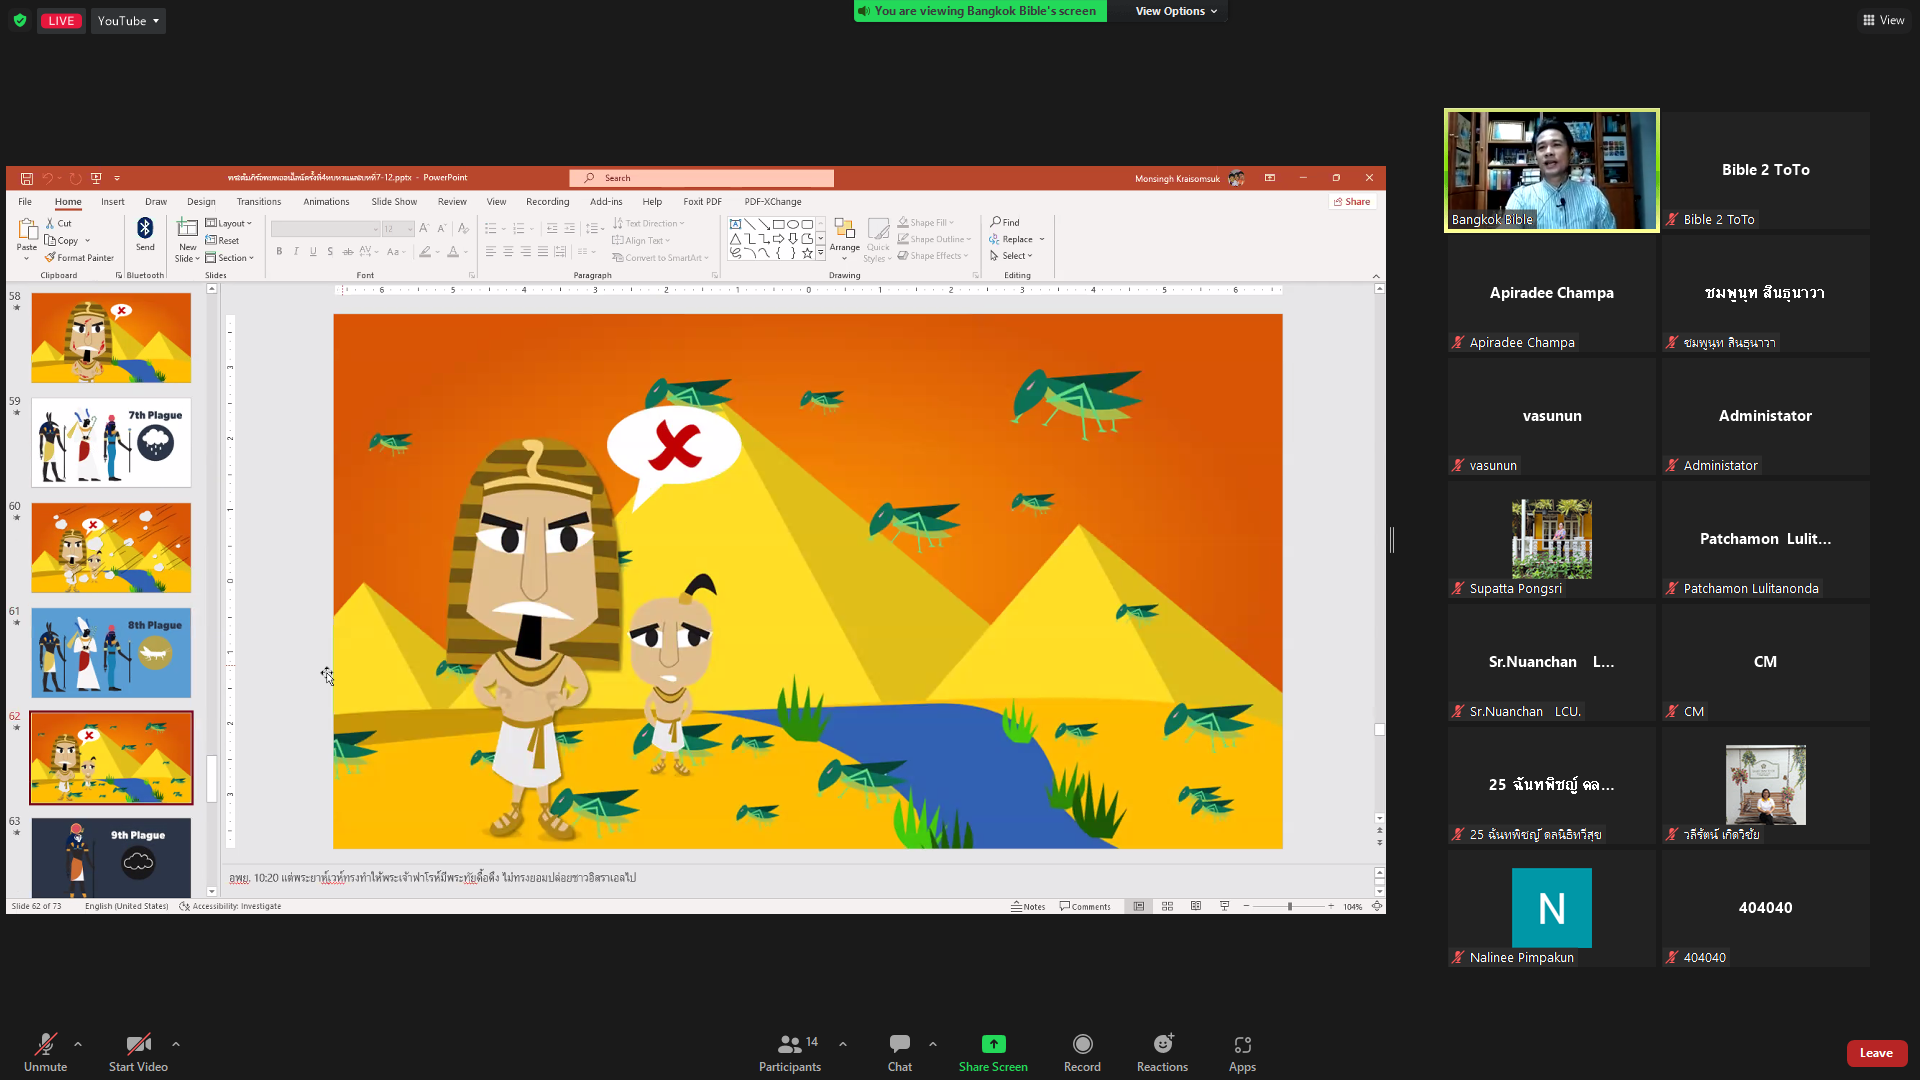Fit slide to current window icon
This screenshot has height=1080, width=1920.
[x=1377, y=906]
